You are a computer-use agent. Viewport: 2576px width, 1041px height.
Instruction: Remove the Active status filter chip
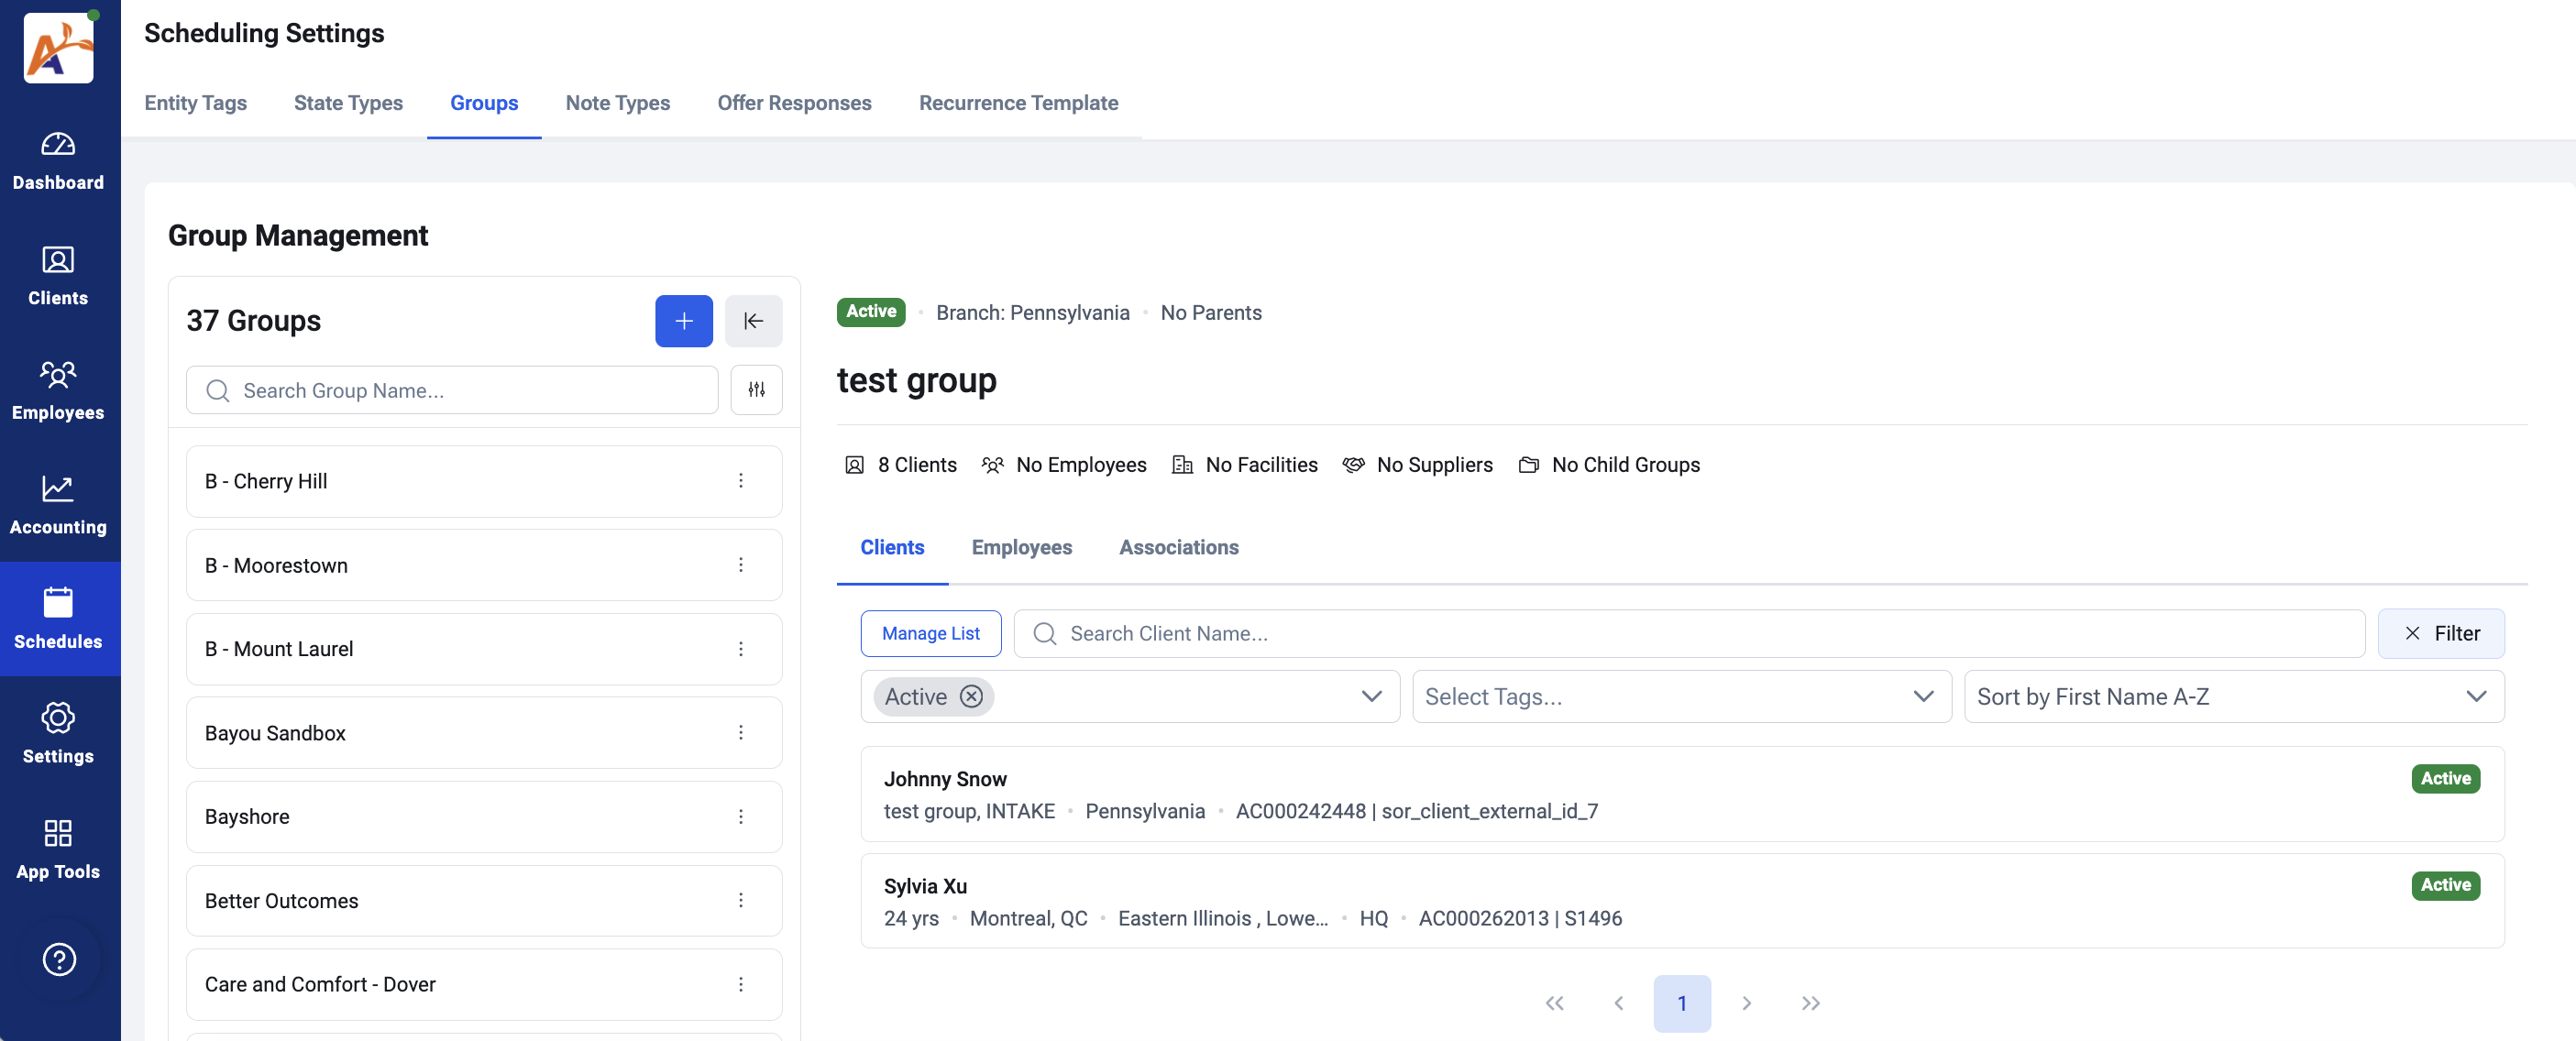pos(971,696)
